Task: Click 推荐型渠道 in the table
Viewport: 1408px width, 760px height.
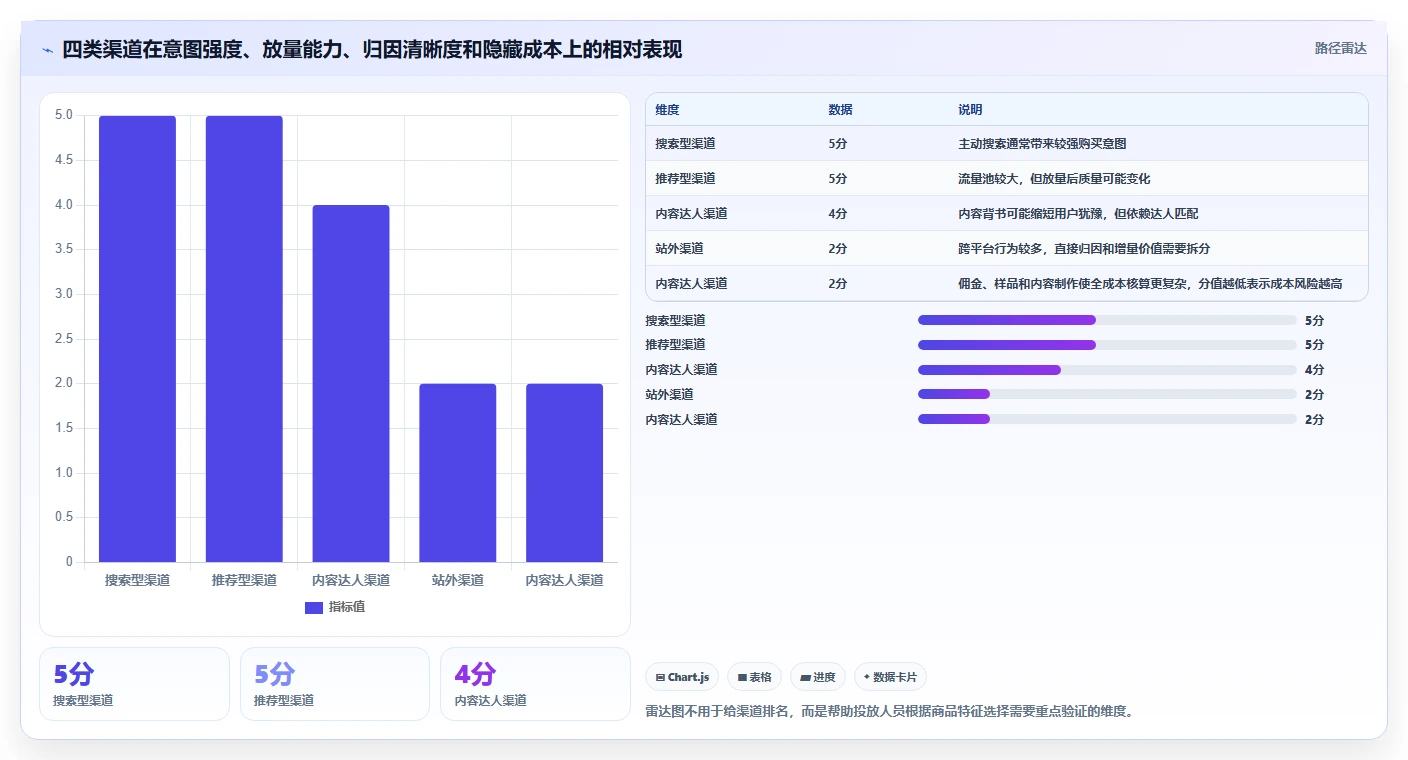Action: point(685,179)
